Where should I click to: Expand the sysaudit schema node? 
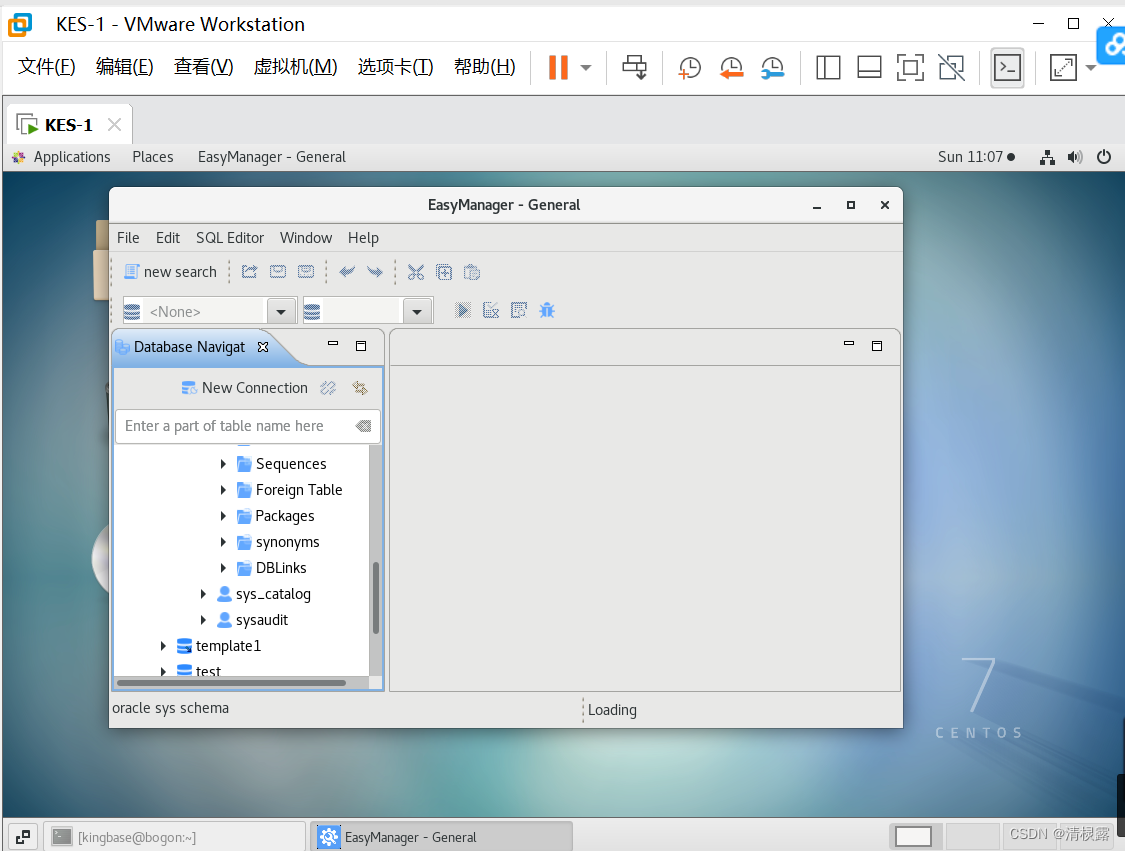tap(203, 620)
